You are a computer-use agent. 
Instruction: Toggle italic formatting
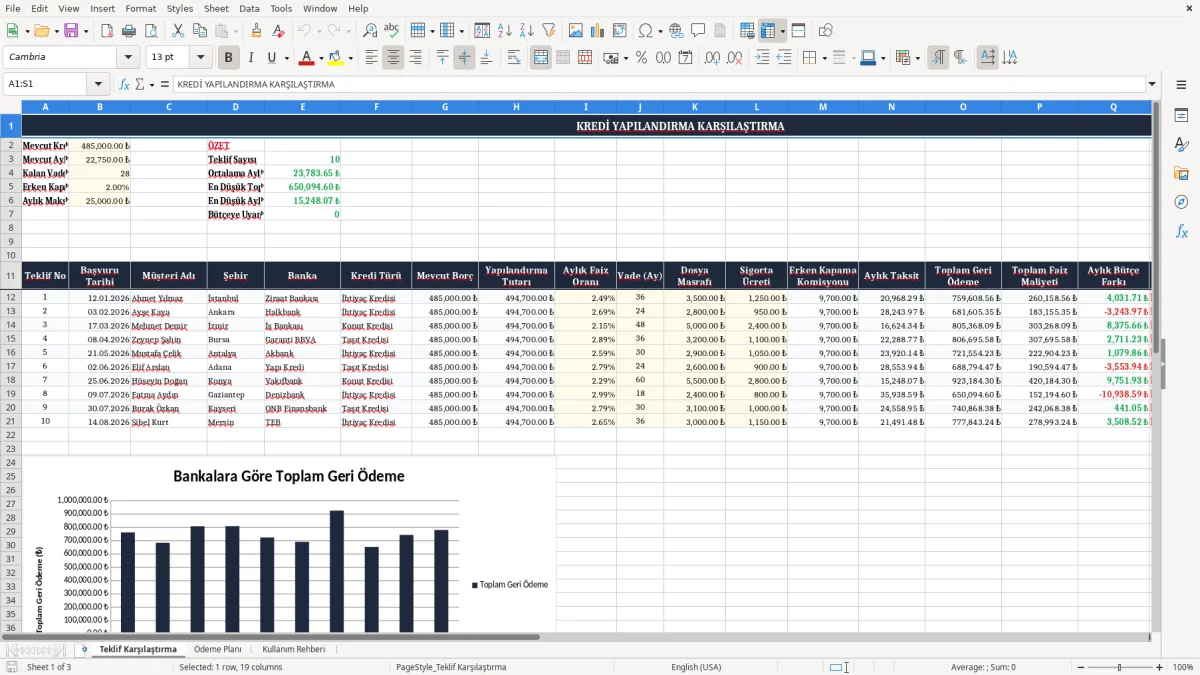point(251,58)
